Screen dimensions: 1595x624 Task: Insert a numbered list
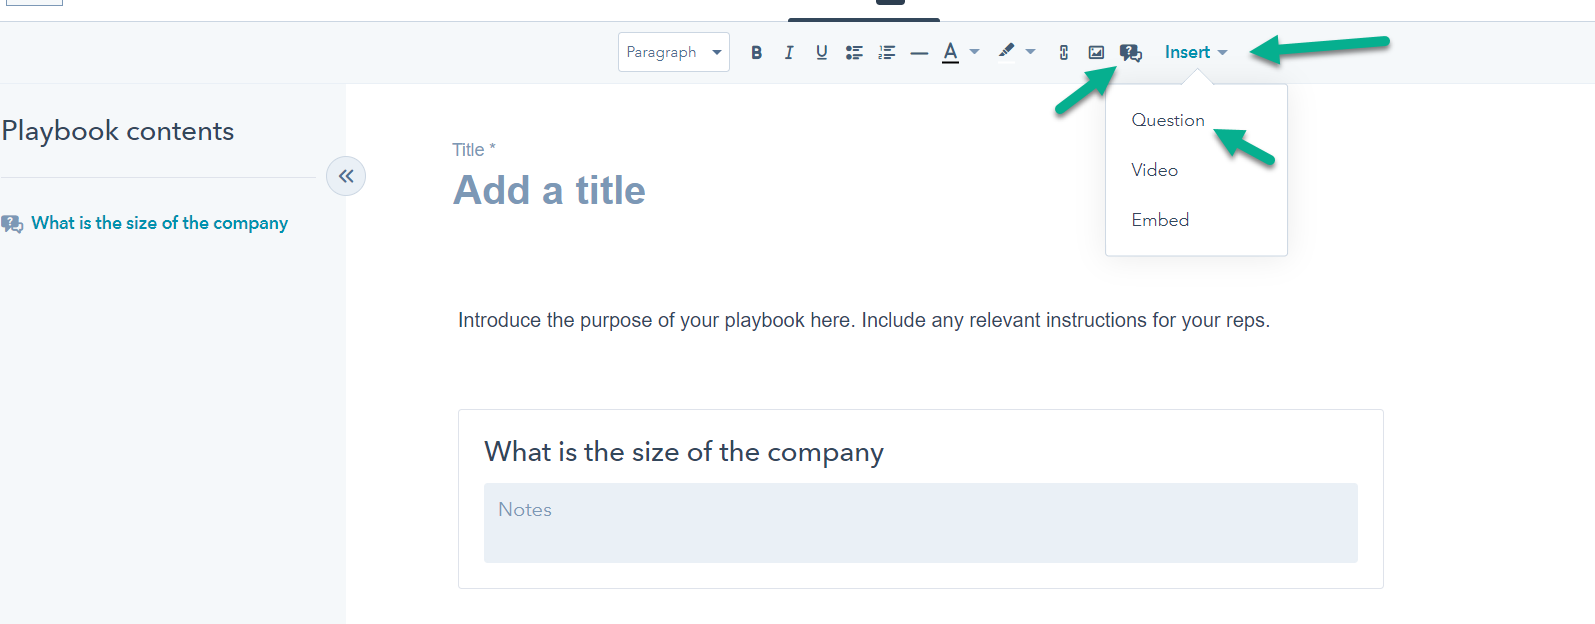click(x=887, y=52)
